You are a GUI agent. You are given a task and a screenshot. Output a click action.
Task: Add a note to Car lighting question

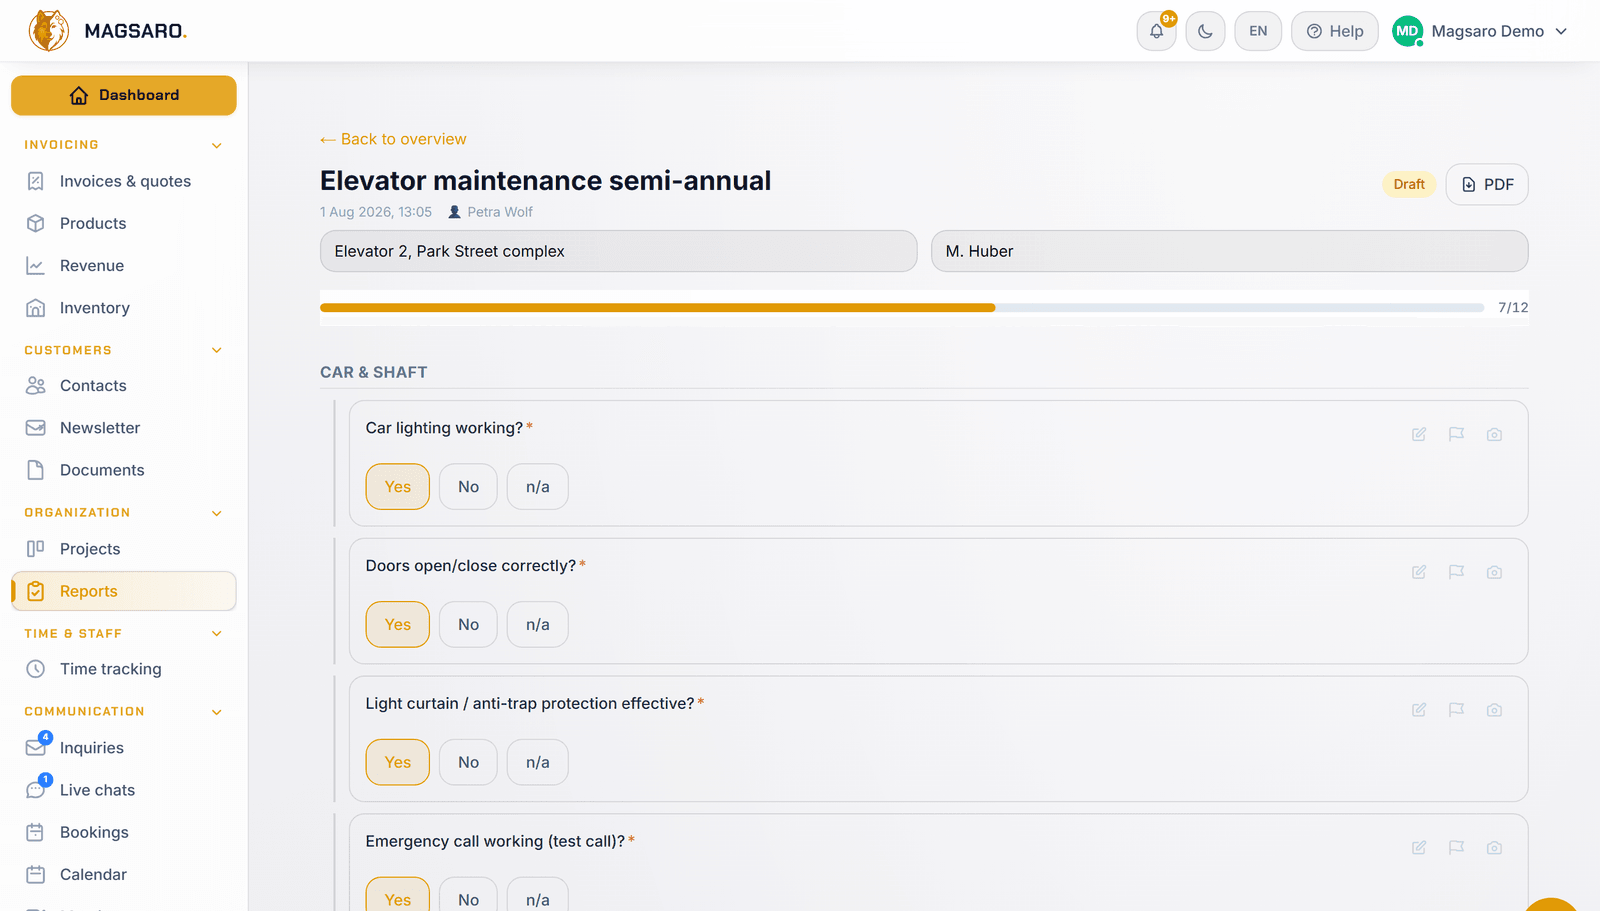(1419, 434)
